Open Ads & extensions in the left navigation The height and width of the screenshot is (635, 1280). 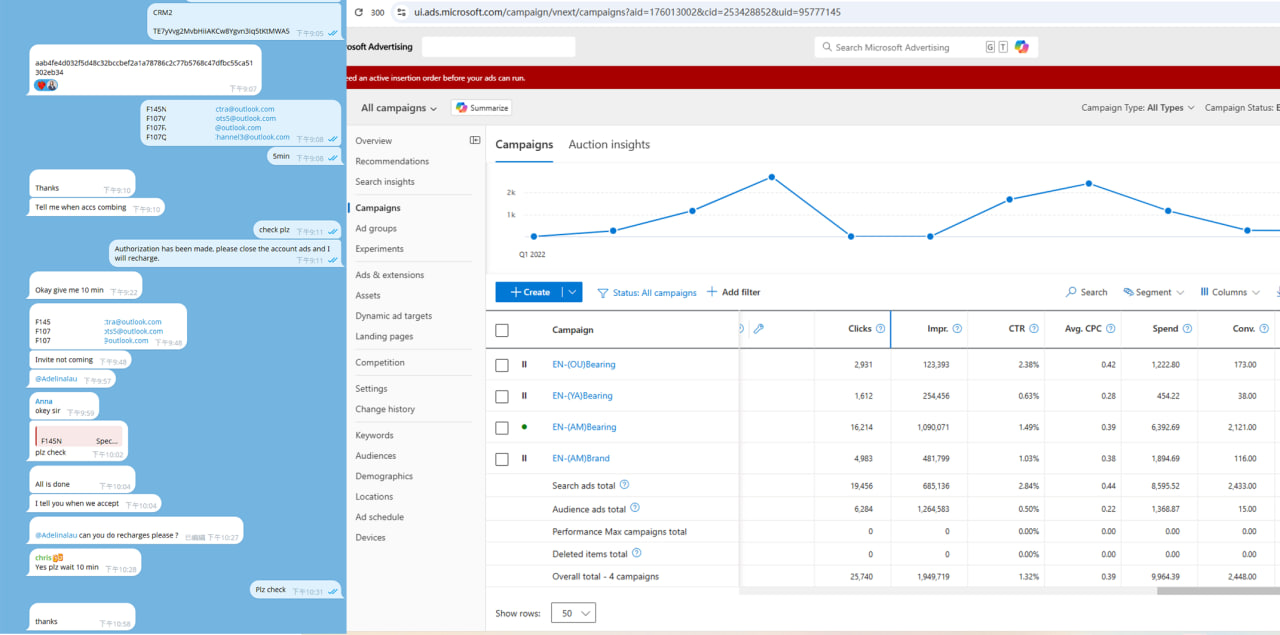(390, 275)
